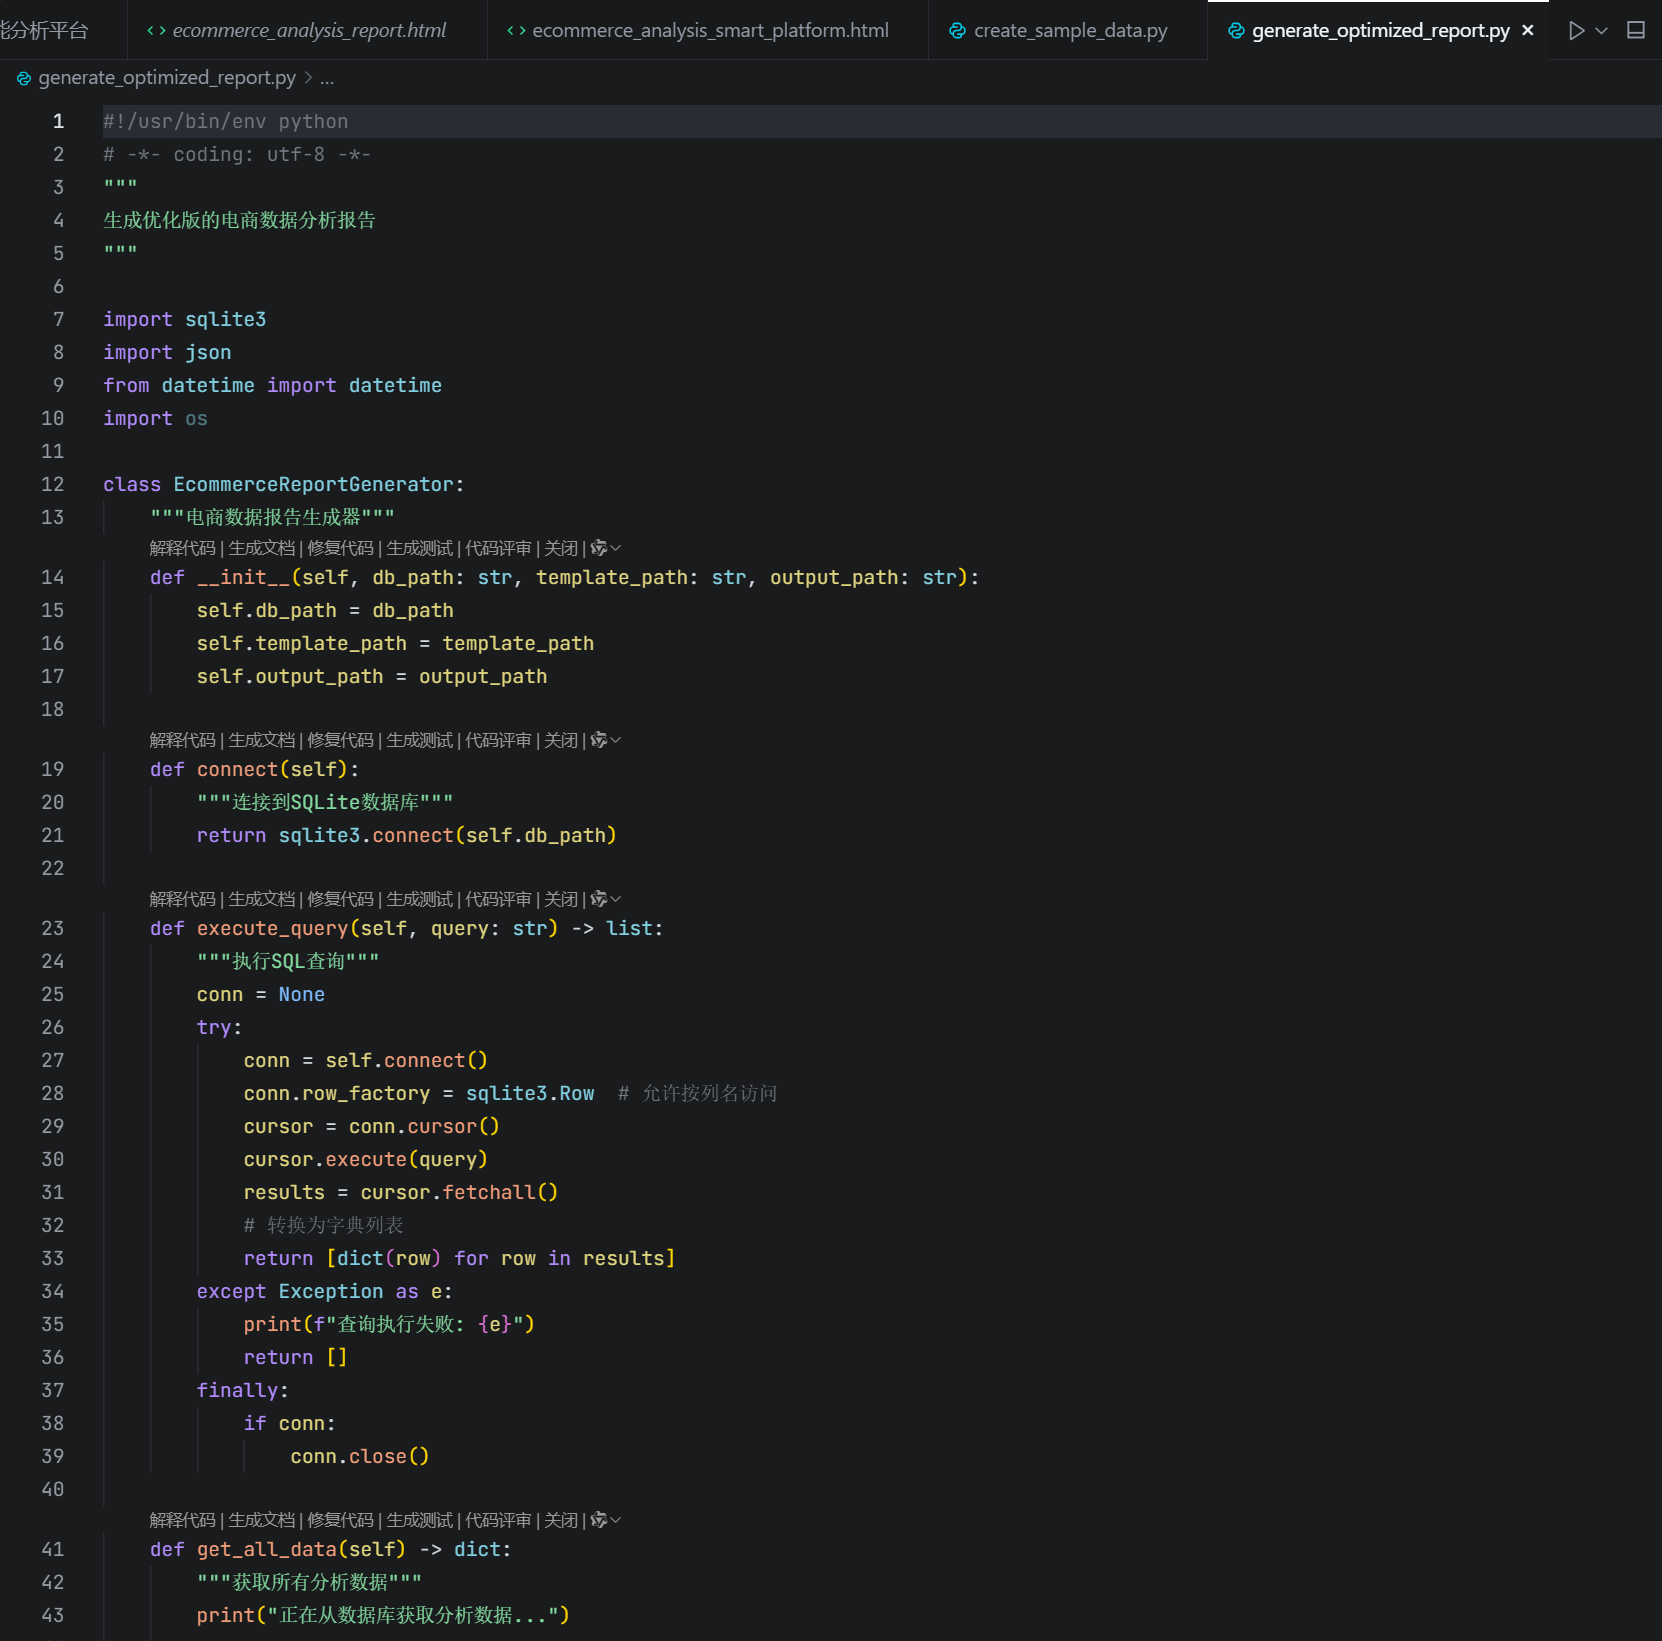
Task: Click the assistant icon above the connect method
Action: tap(600, 740)
